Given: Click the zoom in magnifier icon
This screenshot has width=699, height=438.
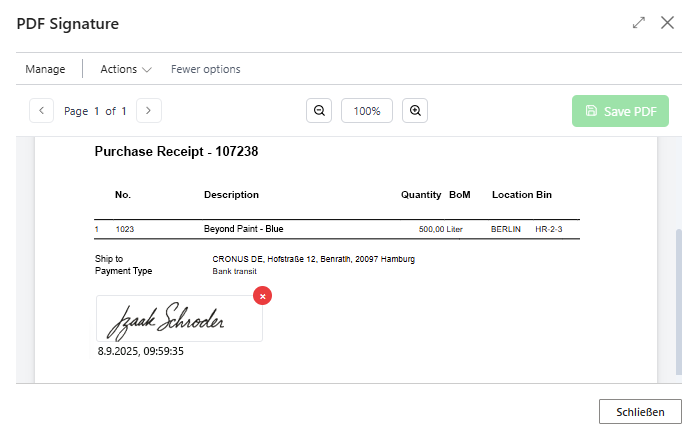Looking at the screenshot, I should [x=415, y=111].
